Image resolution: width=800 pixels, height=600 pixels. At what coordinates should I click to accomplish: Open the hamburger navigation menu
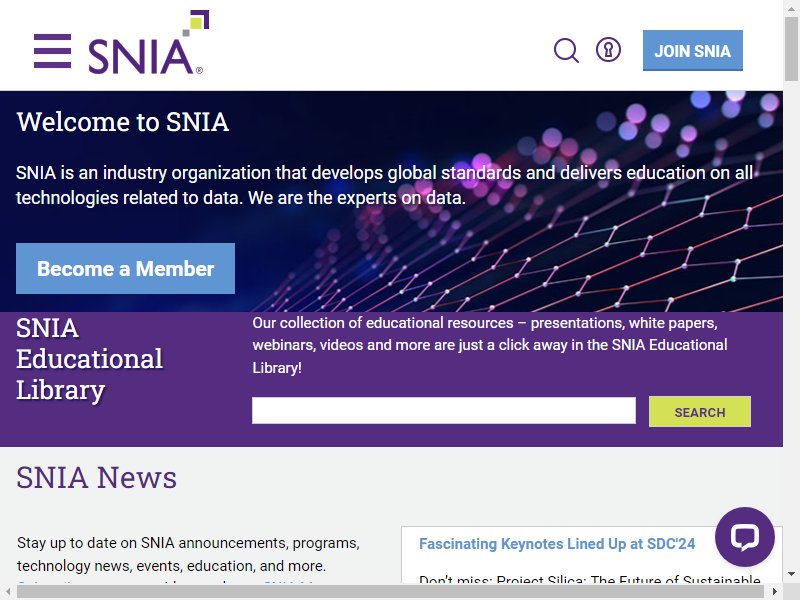(52, 51)
